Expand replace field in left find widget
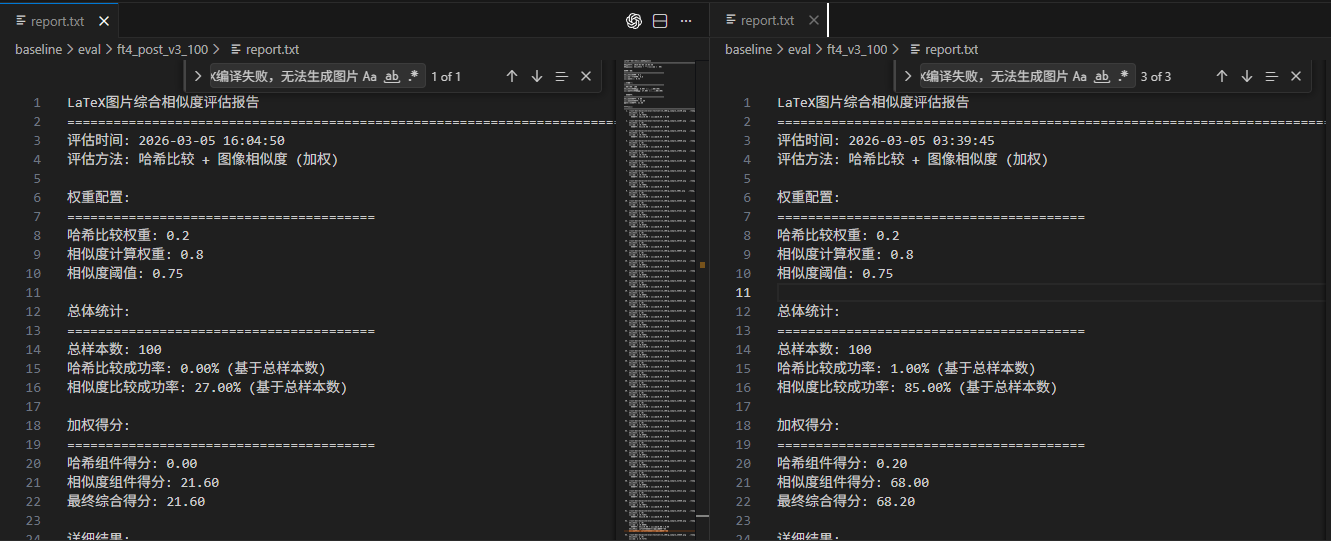 [x=197, y=76]
